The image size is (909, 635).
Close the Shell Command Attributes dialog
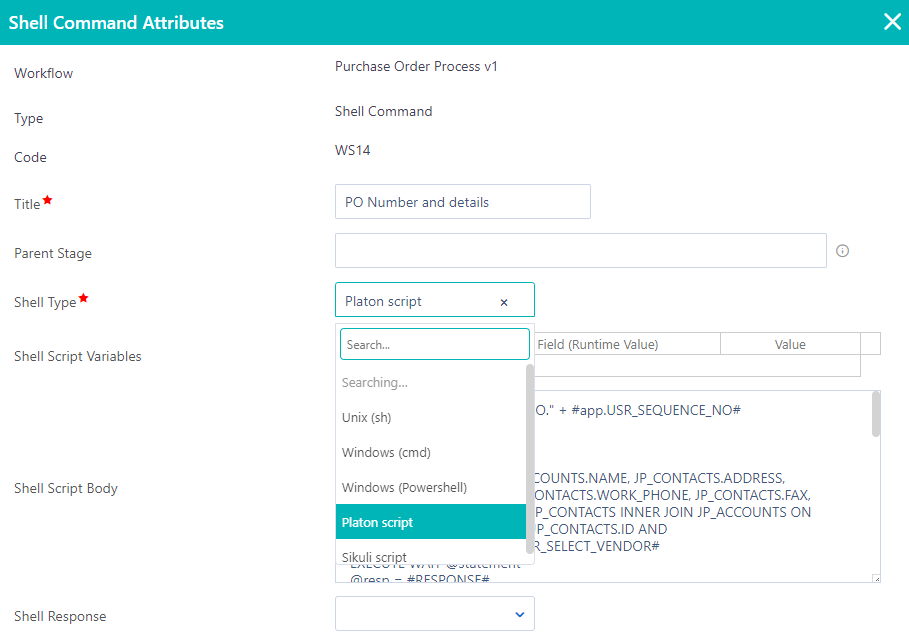point(892,21)
